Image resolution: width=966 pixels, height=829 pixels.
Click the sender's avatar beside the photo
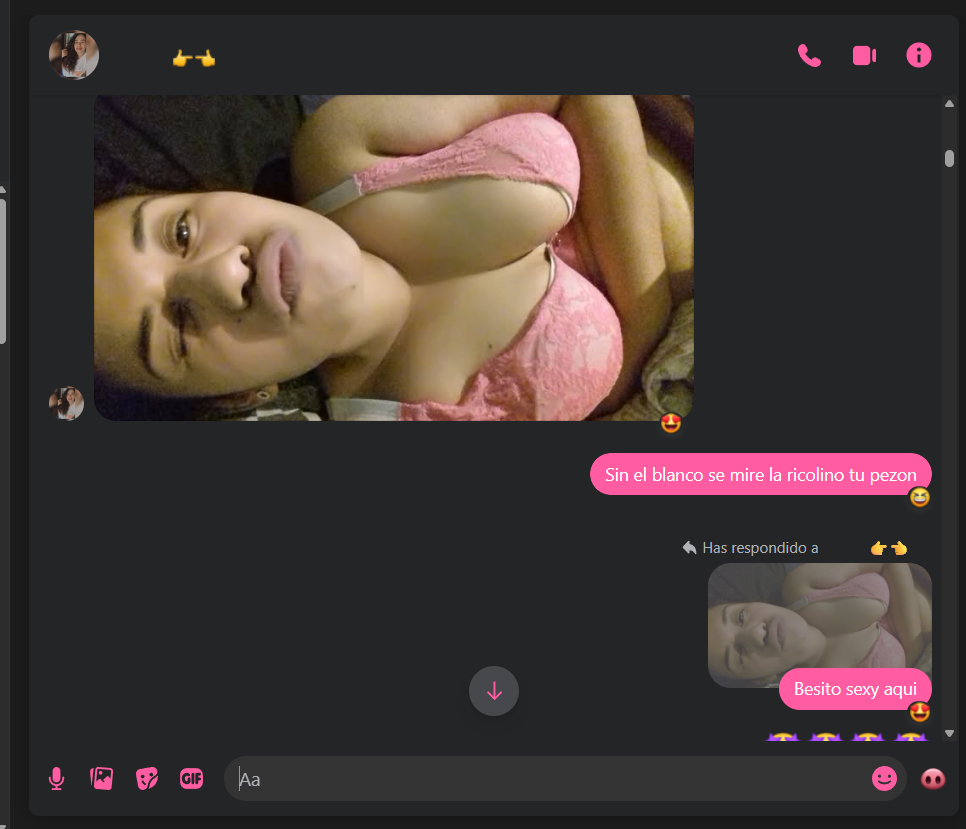point(66,403)
